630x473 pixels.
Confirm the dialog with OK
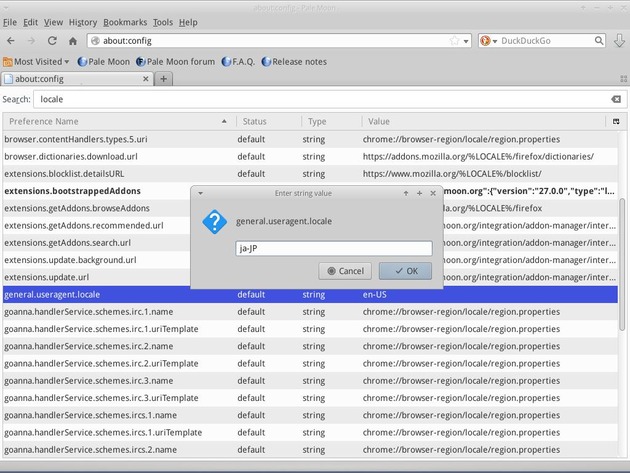coord(405,271)
